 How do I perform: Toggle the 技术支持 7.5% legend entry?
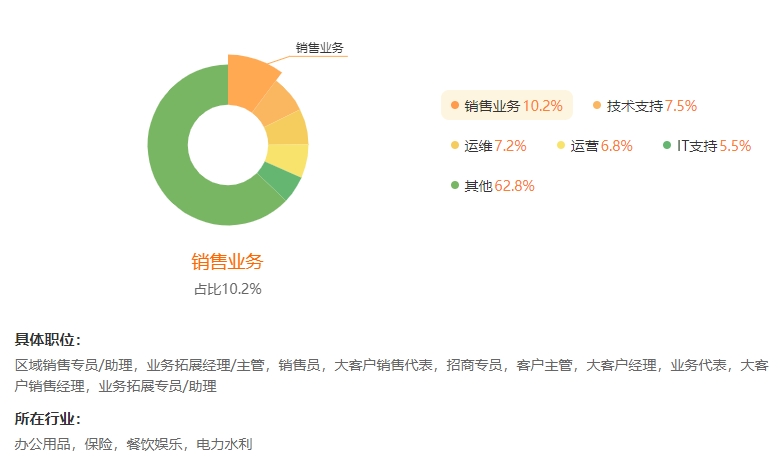pyautogui.click(x=650, y=105)
